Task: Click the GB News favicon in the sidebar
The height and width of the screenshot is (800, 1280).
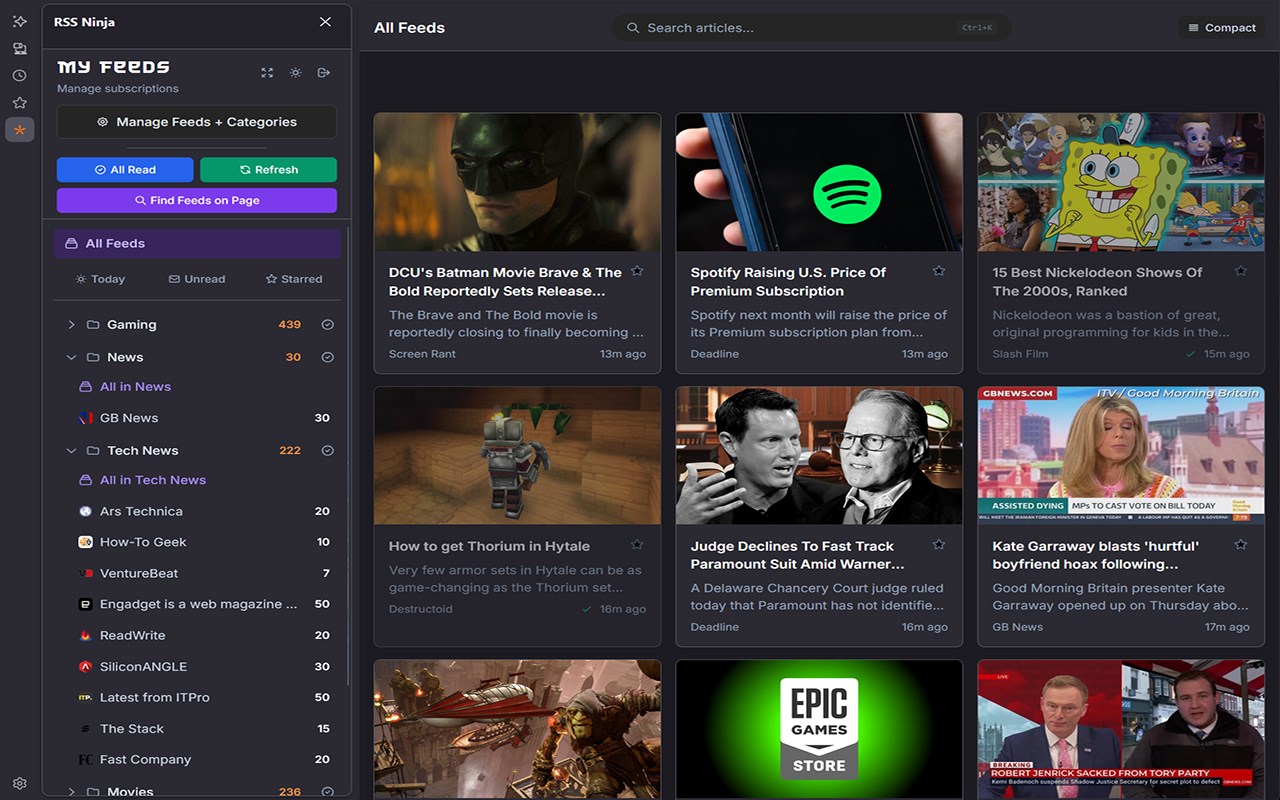Action: pyautogui.click(x=86, y=418)
